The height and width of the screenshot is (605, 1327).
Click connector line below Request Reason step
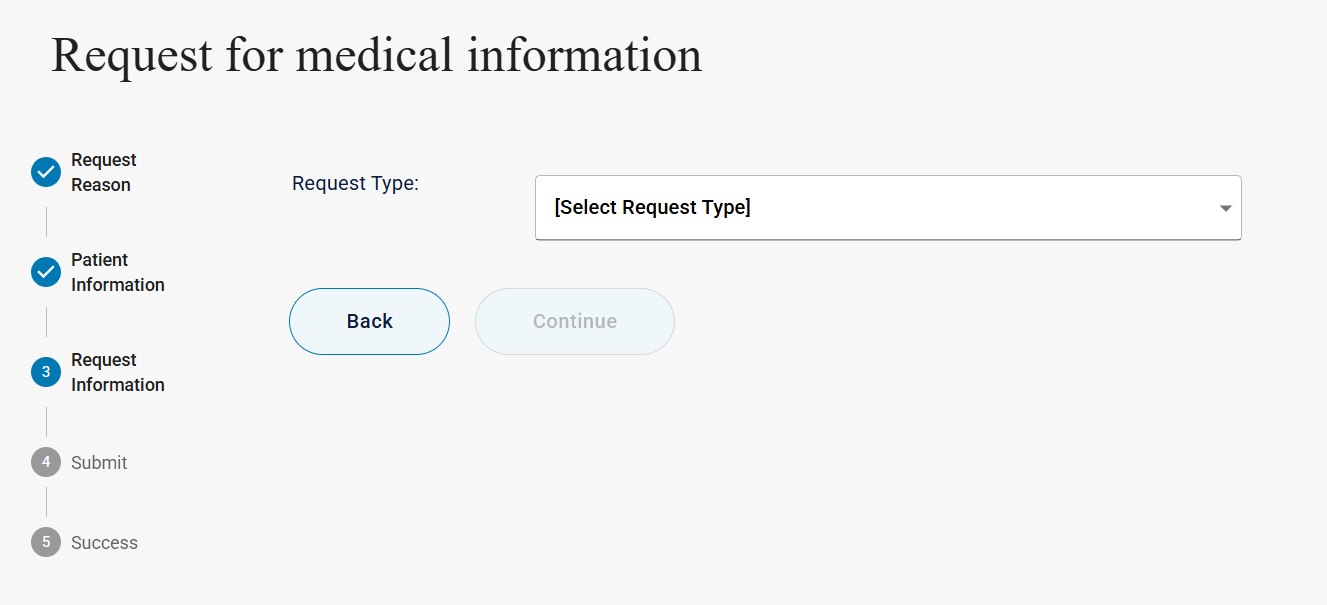tap(46, 222)
